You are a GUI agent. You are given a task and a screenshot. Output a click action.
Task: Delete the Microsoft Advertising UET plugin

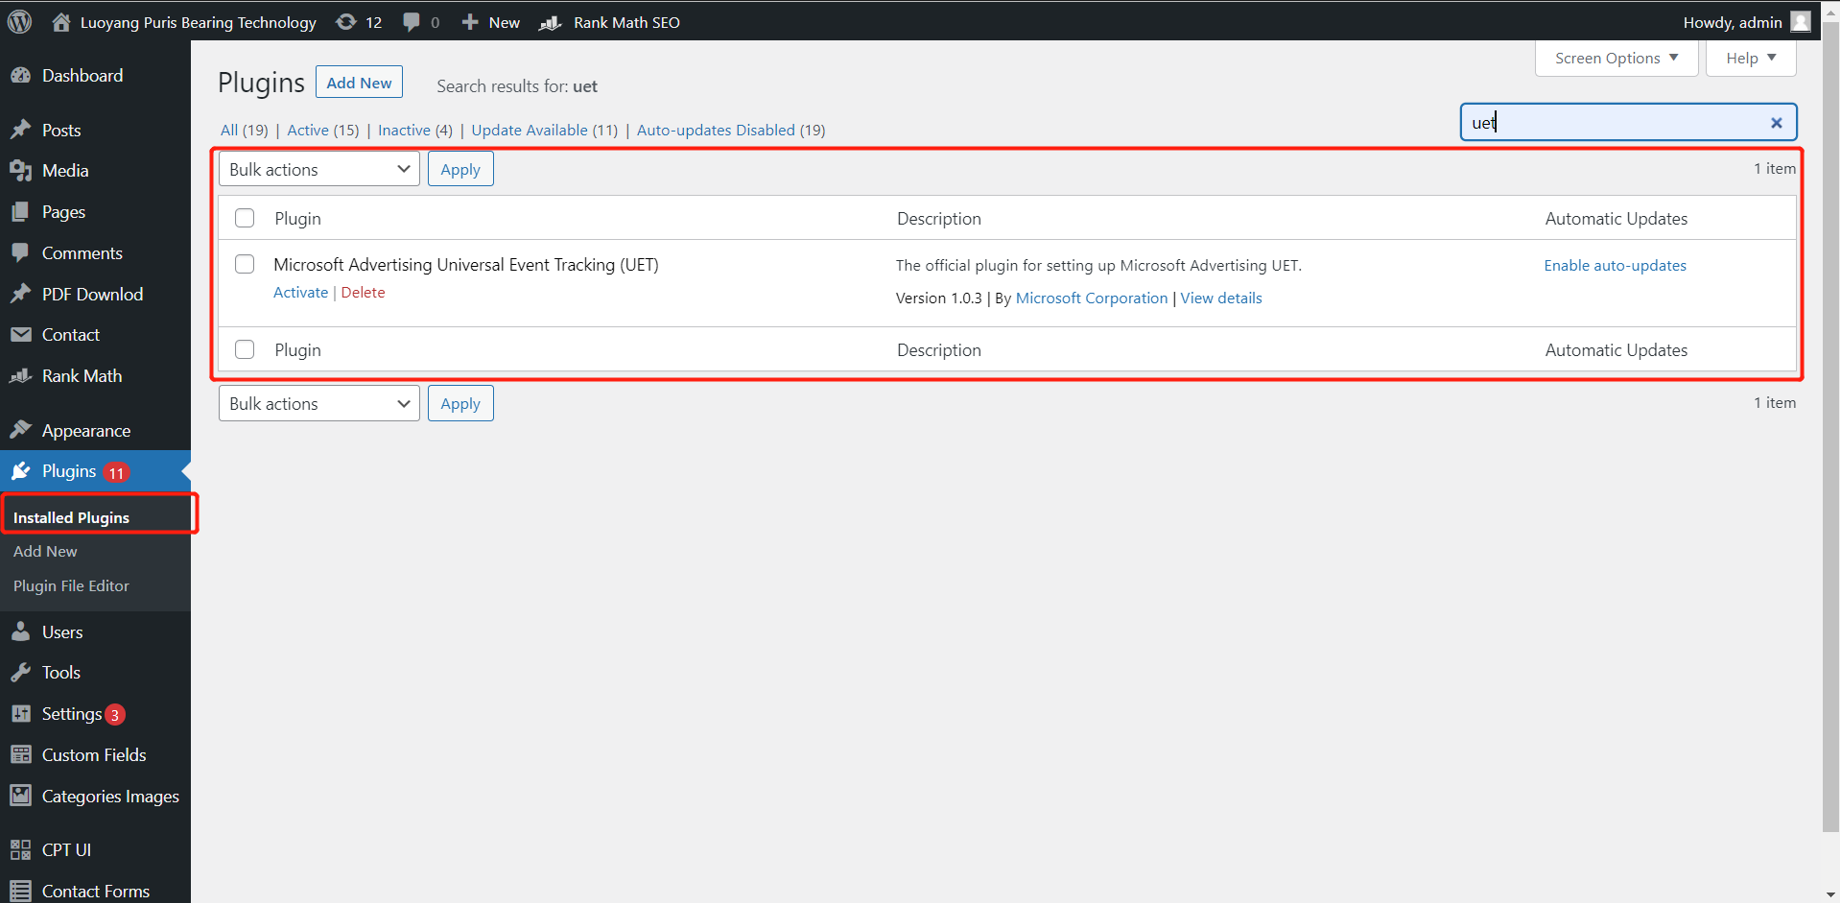[x=363, y=293]
